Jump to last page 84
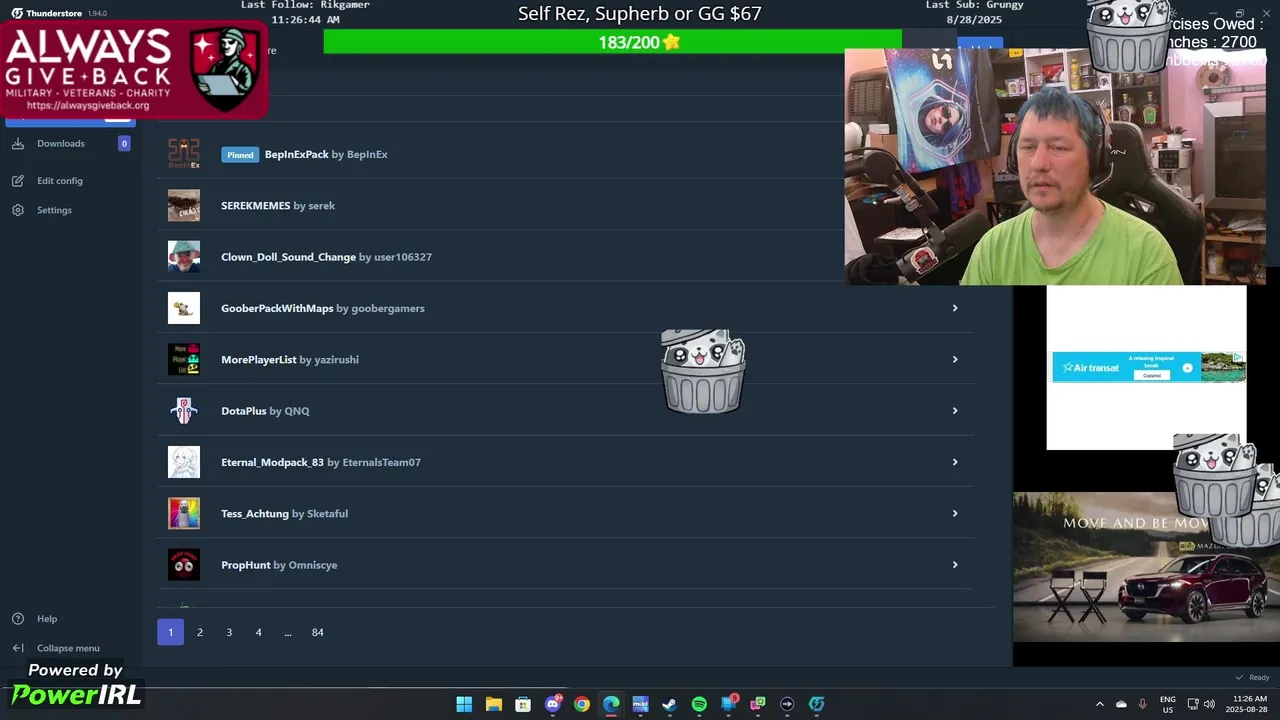1280x720 pixels. [318, 632]
